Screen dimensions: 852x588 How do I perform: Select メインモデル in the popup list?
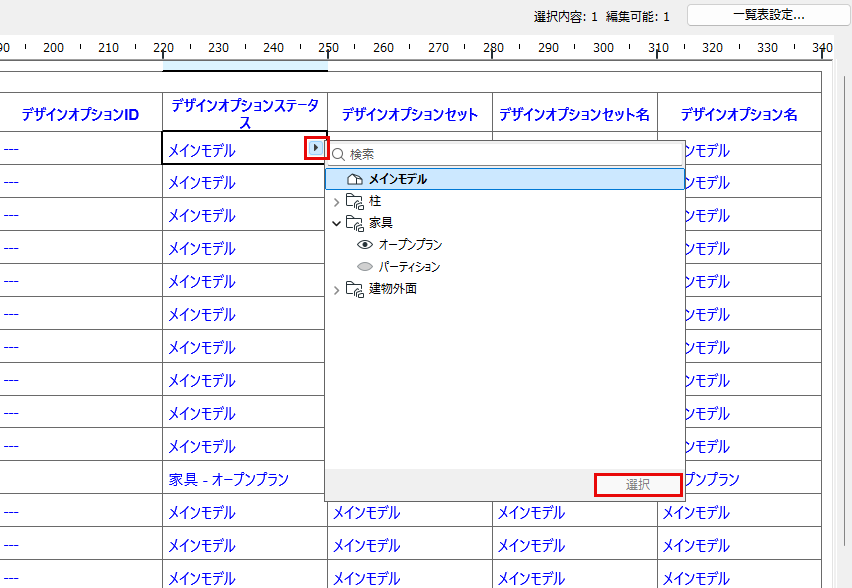point(505,179)
